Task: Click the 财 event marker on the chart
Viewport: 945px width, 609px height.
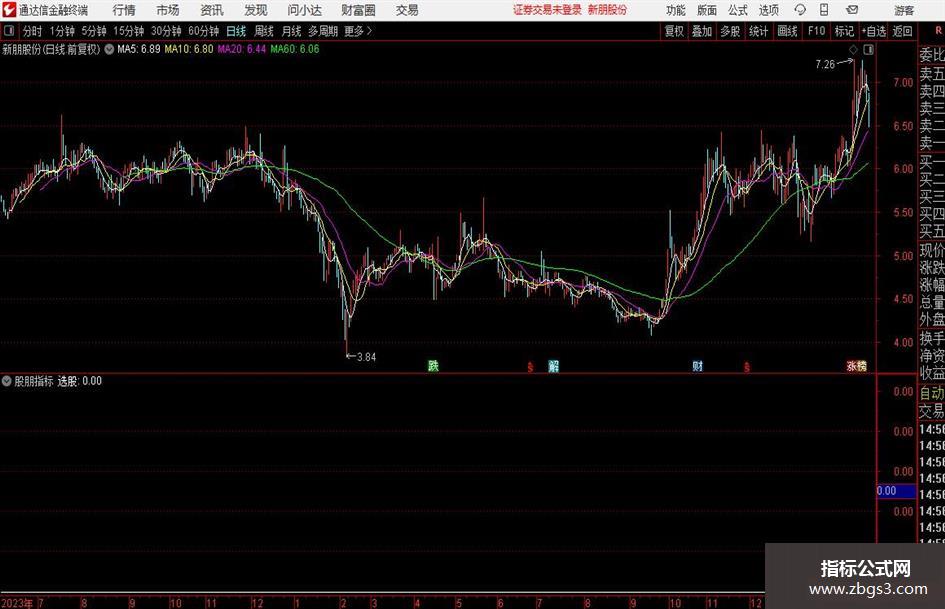Action: [x=697, y=365]
